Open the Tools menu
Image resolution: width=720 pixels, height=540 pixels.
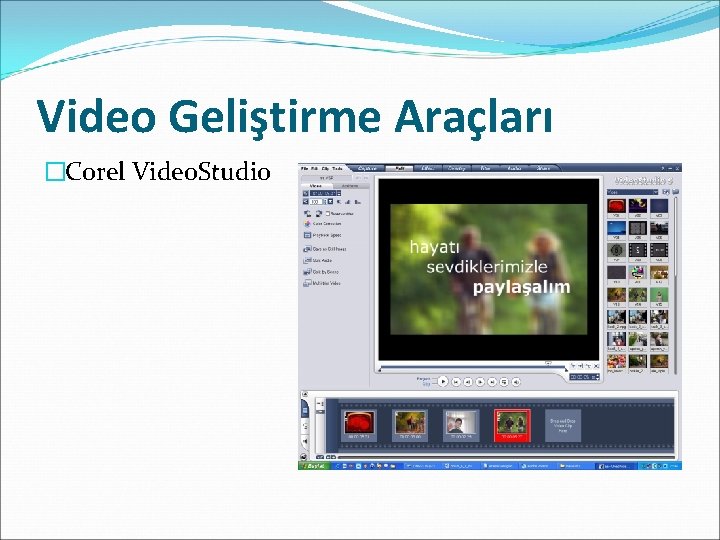coord(338,169)
